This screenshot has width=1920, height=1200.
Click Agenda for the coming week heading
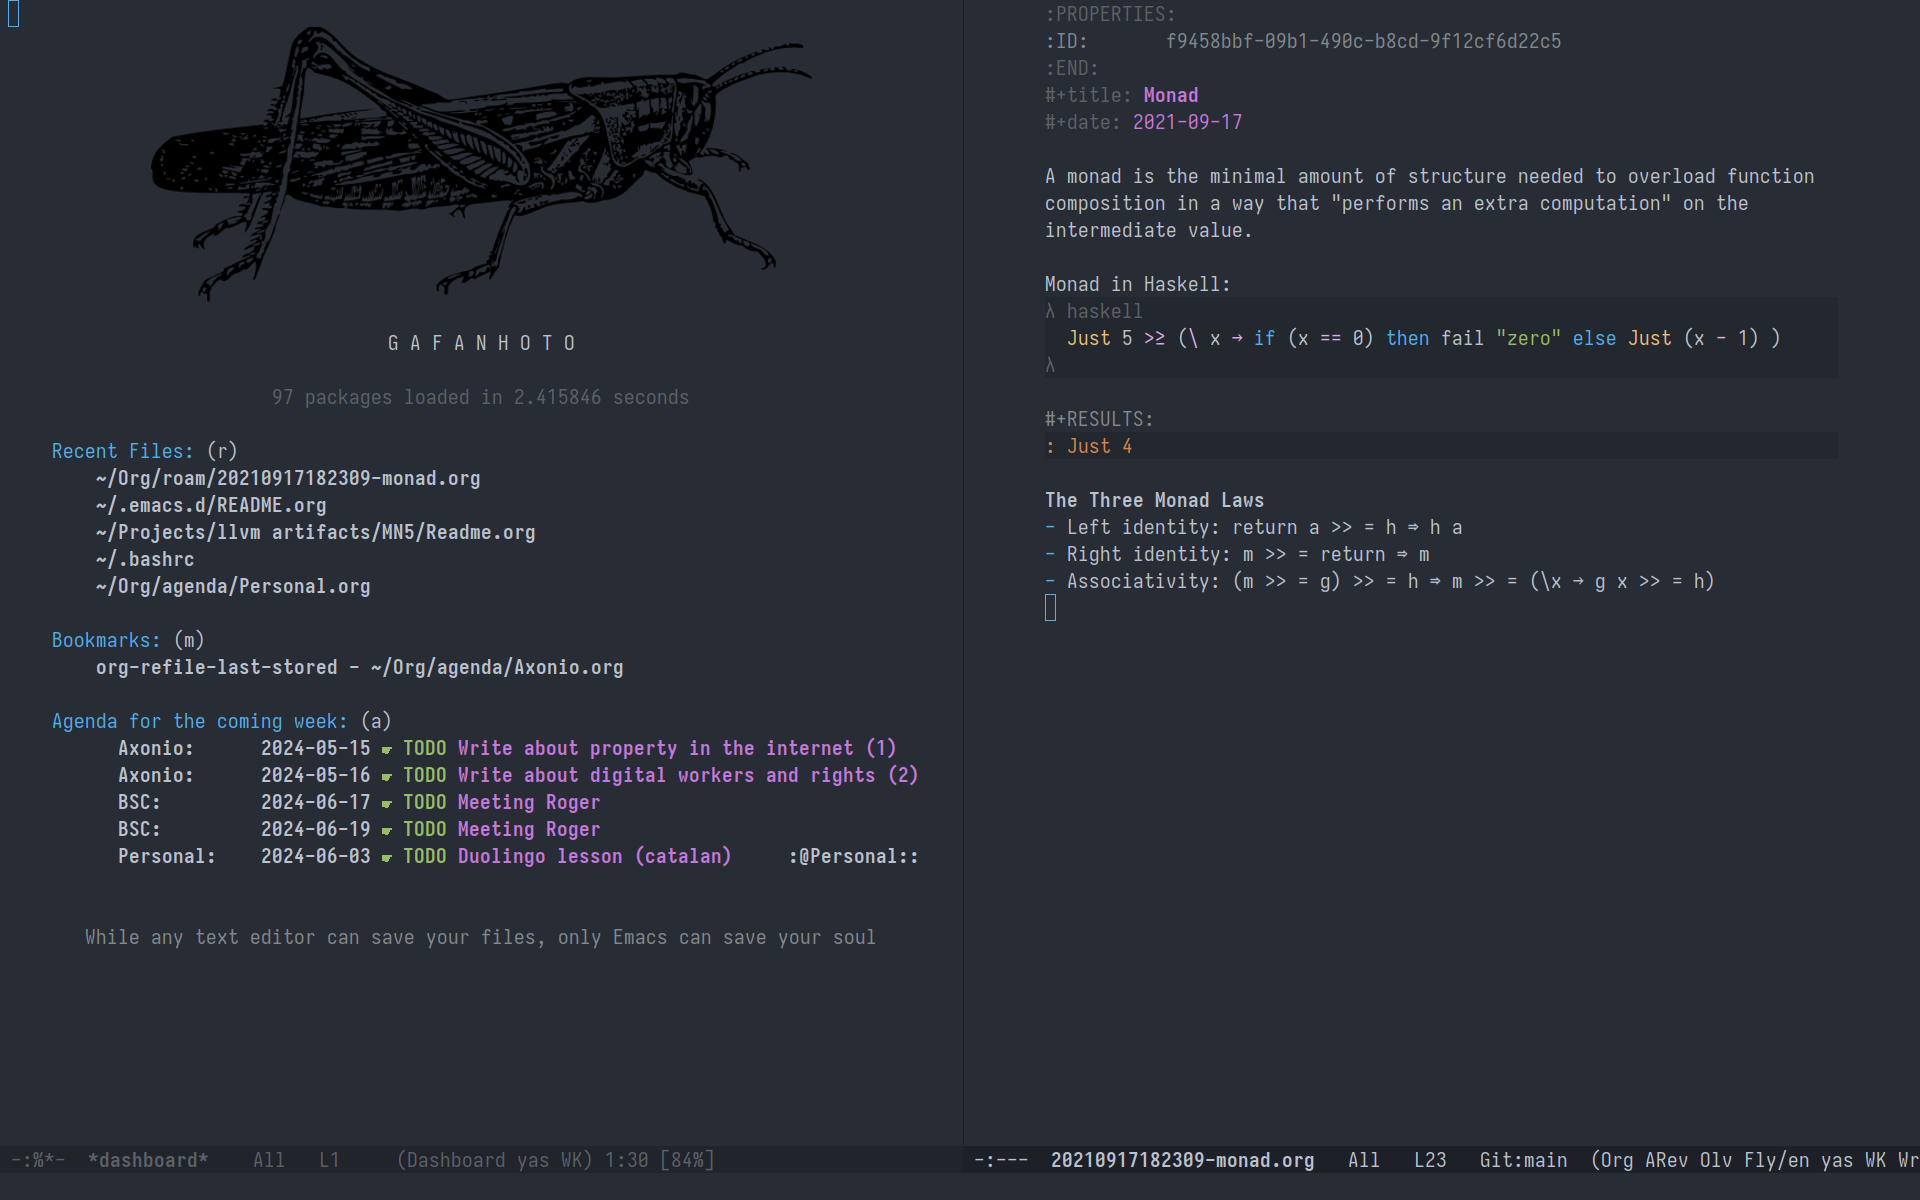coord(199,722)
